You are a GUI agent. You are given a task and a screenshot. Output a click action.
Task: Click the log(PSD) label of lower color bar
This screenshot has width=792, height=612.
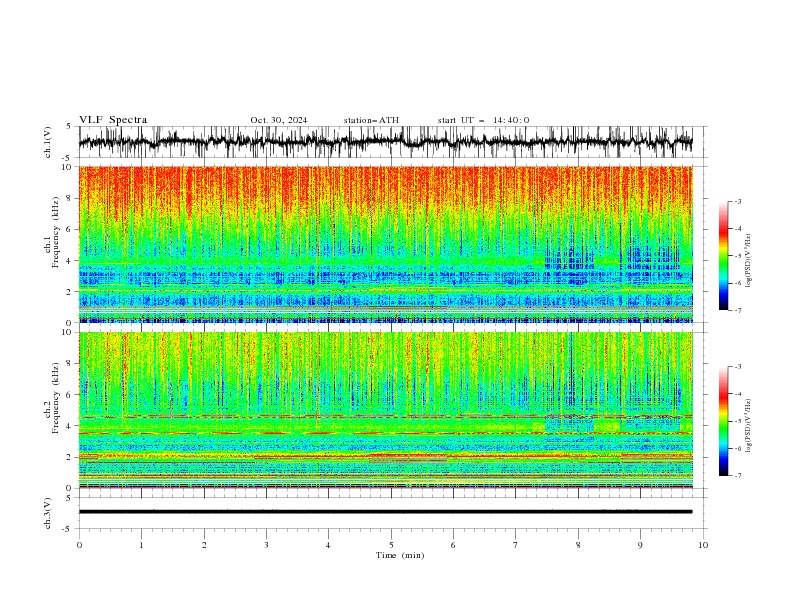tap(749, 426)
